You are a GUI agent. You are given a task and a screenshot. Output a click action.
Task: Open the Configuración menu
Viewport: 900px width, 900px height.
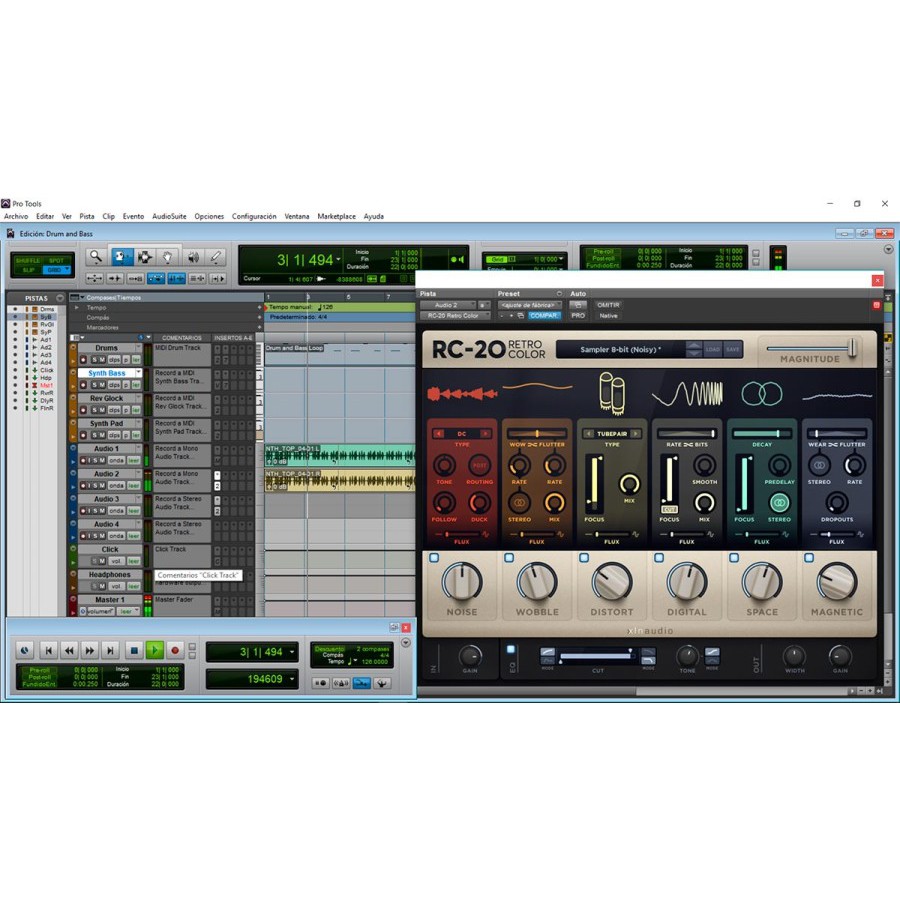tap(254, 216)
